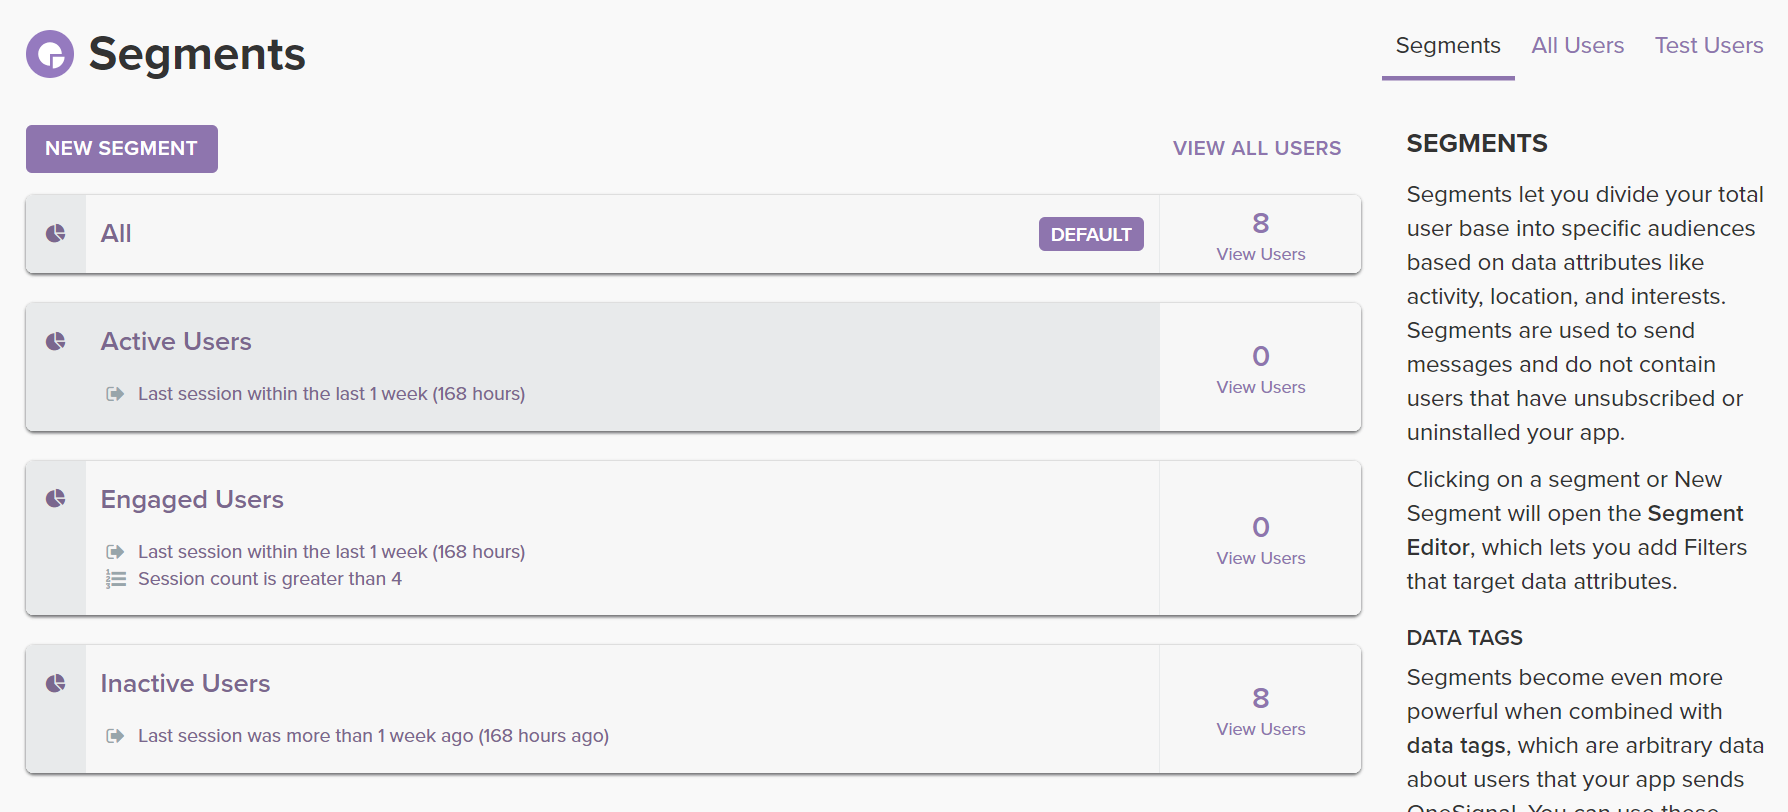Click the last session icon under Engaged Users
Image resolution: width=1788 pixels, height=812 pixels.
pyautogui.click(x=116, y=552)
